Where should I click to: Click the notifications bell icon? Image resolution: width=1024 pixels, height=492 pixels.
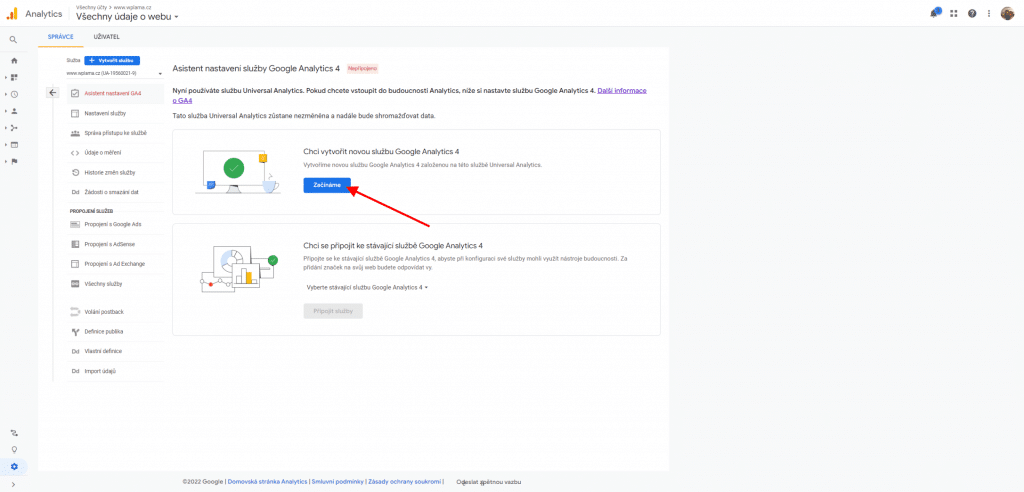click(935, 13)
